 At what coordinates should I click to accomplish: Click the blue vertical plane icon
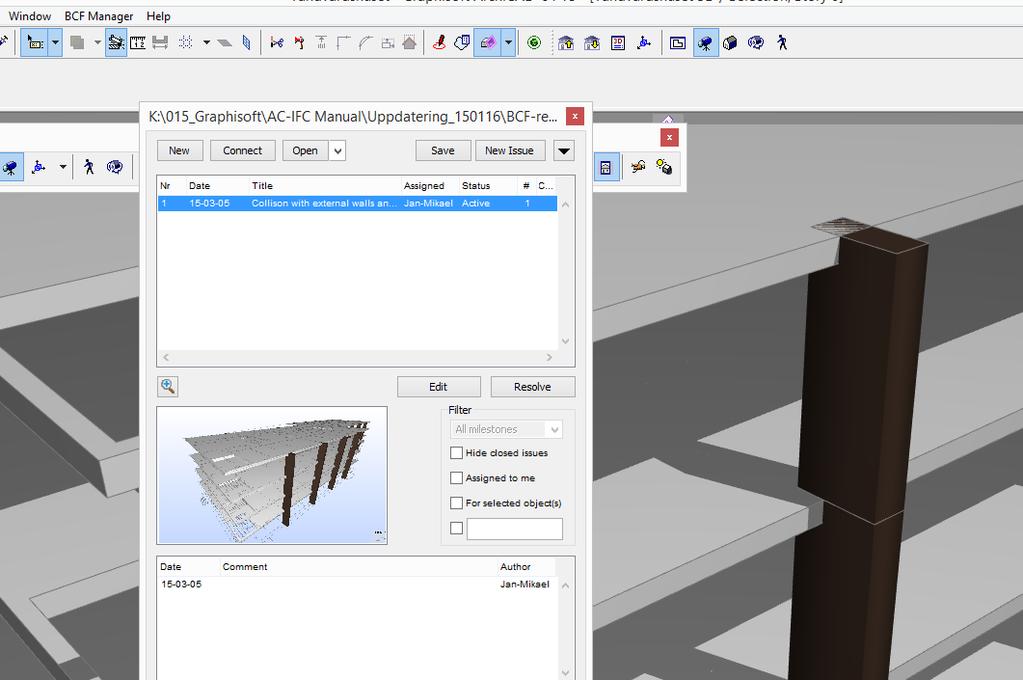pos(246,43)
